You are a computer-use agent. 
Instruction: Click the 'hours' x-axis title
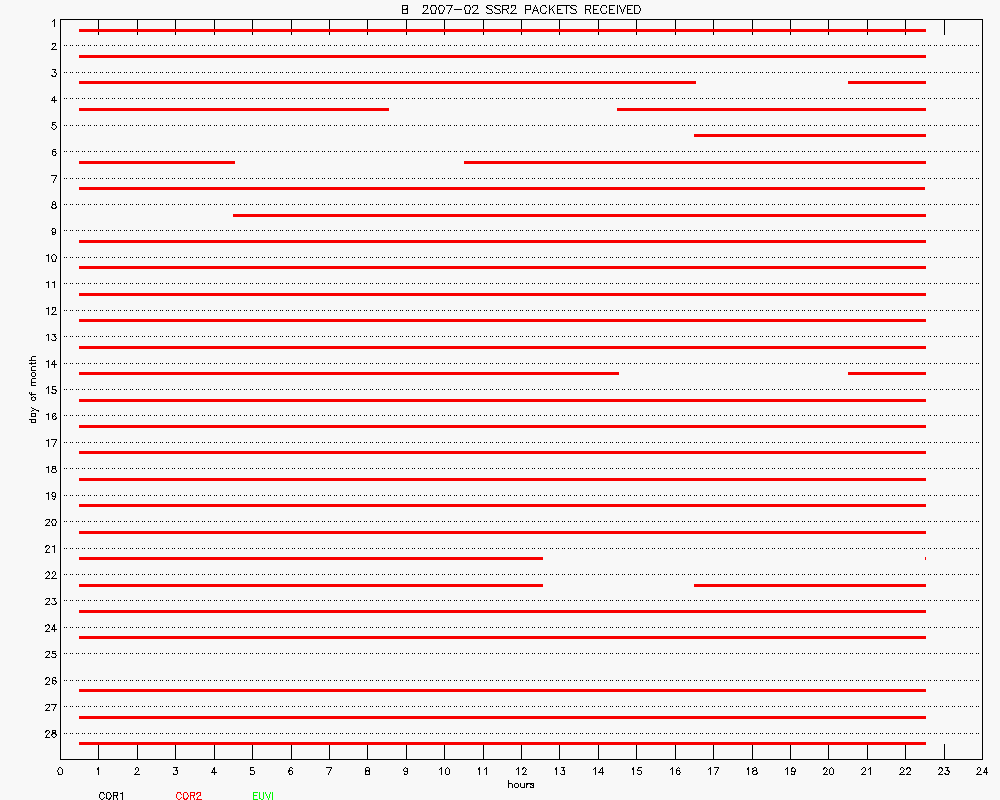520,785
